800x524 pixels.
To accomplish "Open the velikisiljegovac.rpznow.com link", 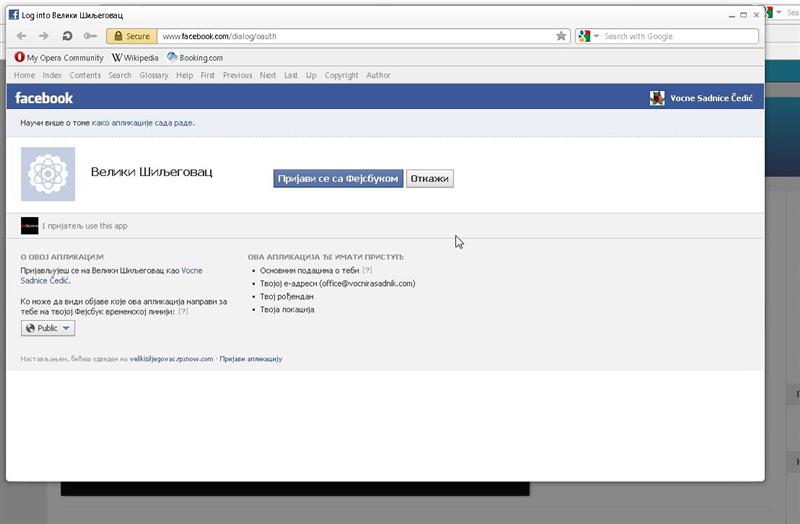I will [x=171, y=359].
